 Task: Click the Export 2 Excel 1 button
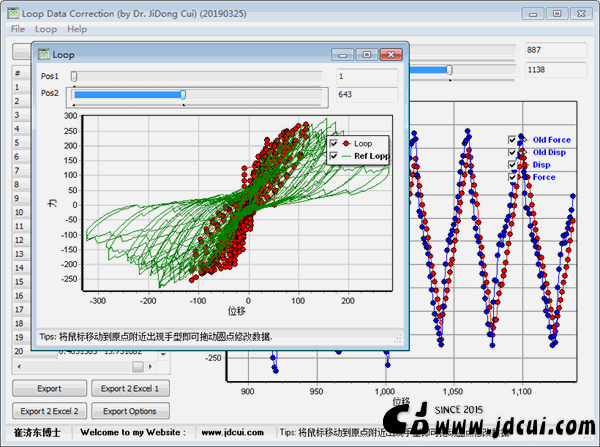[130, 388]
